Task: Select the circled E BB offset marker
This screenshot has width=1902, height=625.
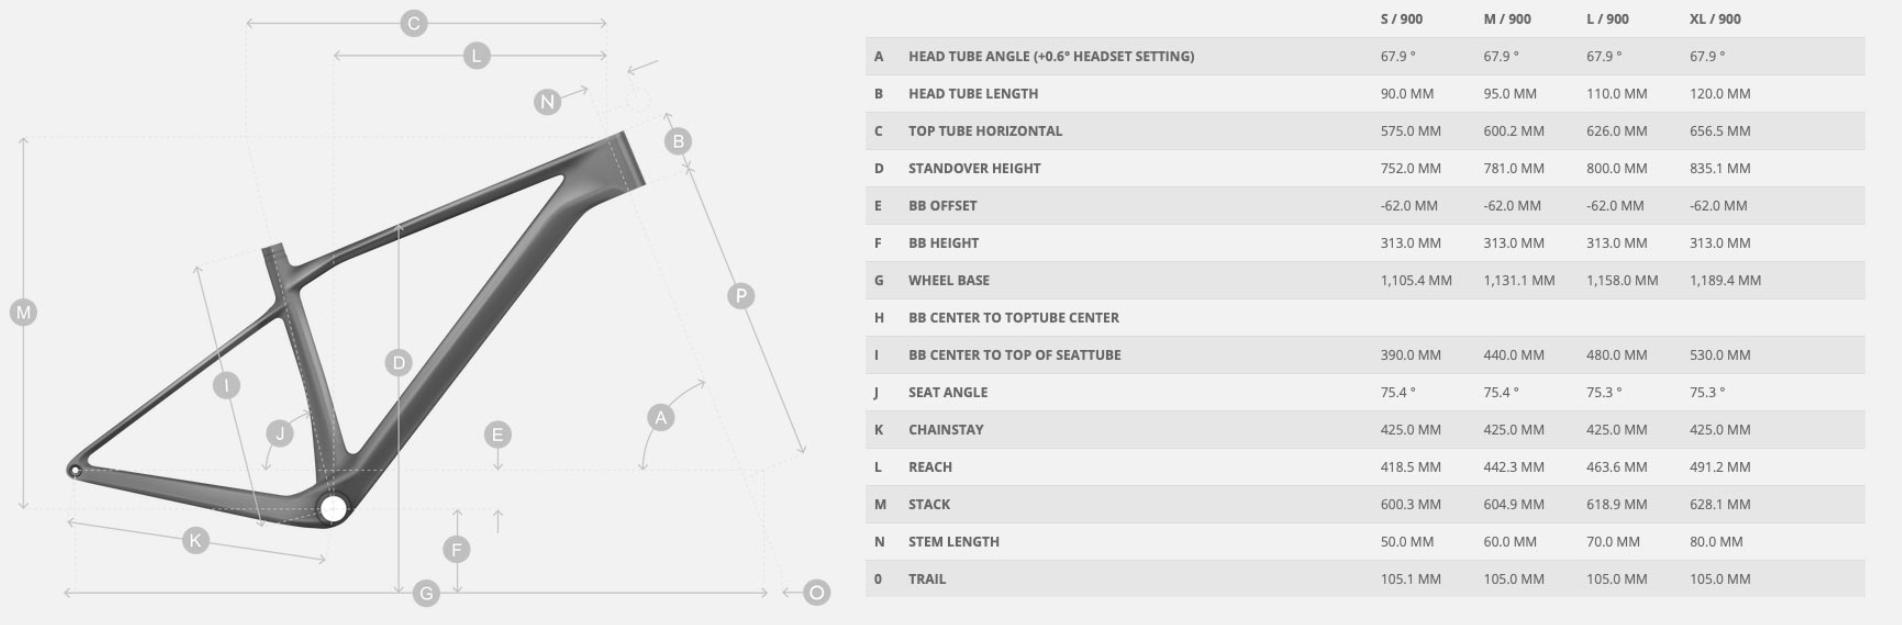Action: coord(497,434)
